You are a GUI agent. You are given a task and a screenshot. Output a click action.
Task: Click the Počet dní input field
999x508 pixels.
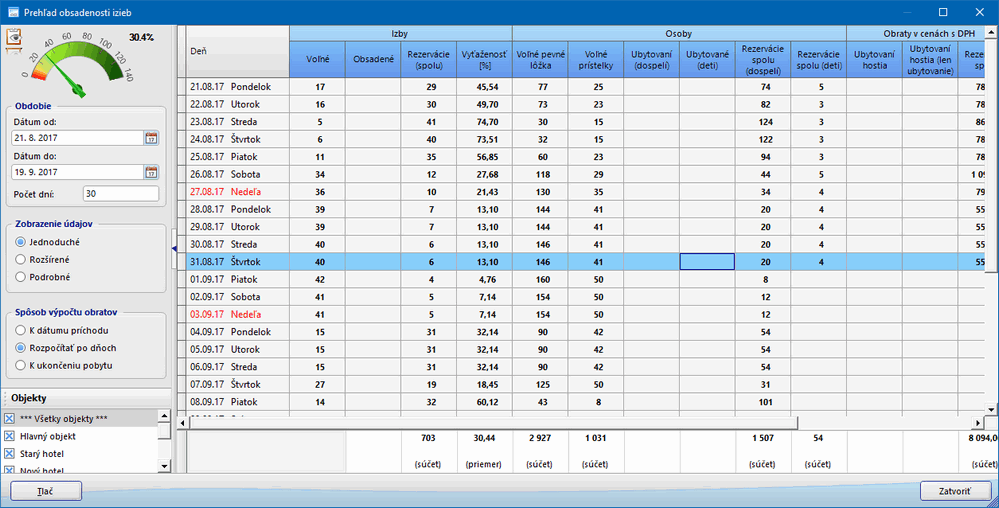pos(120,194)
